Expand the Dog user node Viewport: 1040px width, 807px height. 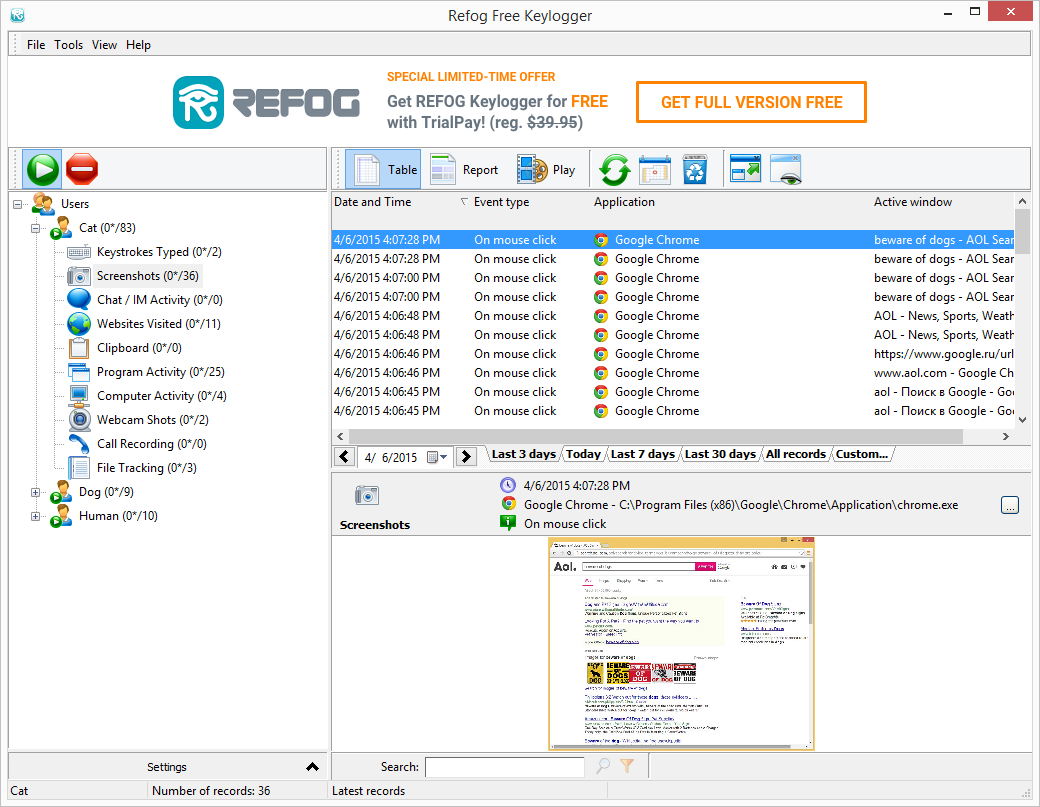pyautogui.click(x=35, y=492)
